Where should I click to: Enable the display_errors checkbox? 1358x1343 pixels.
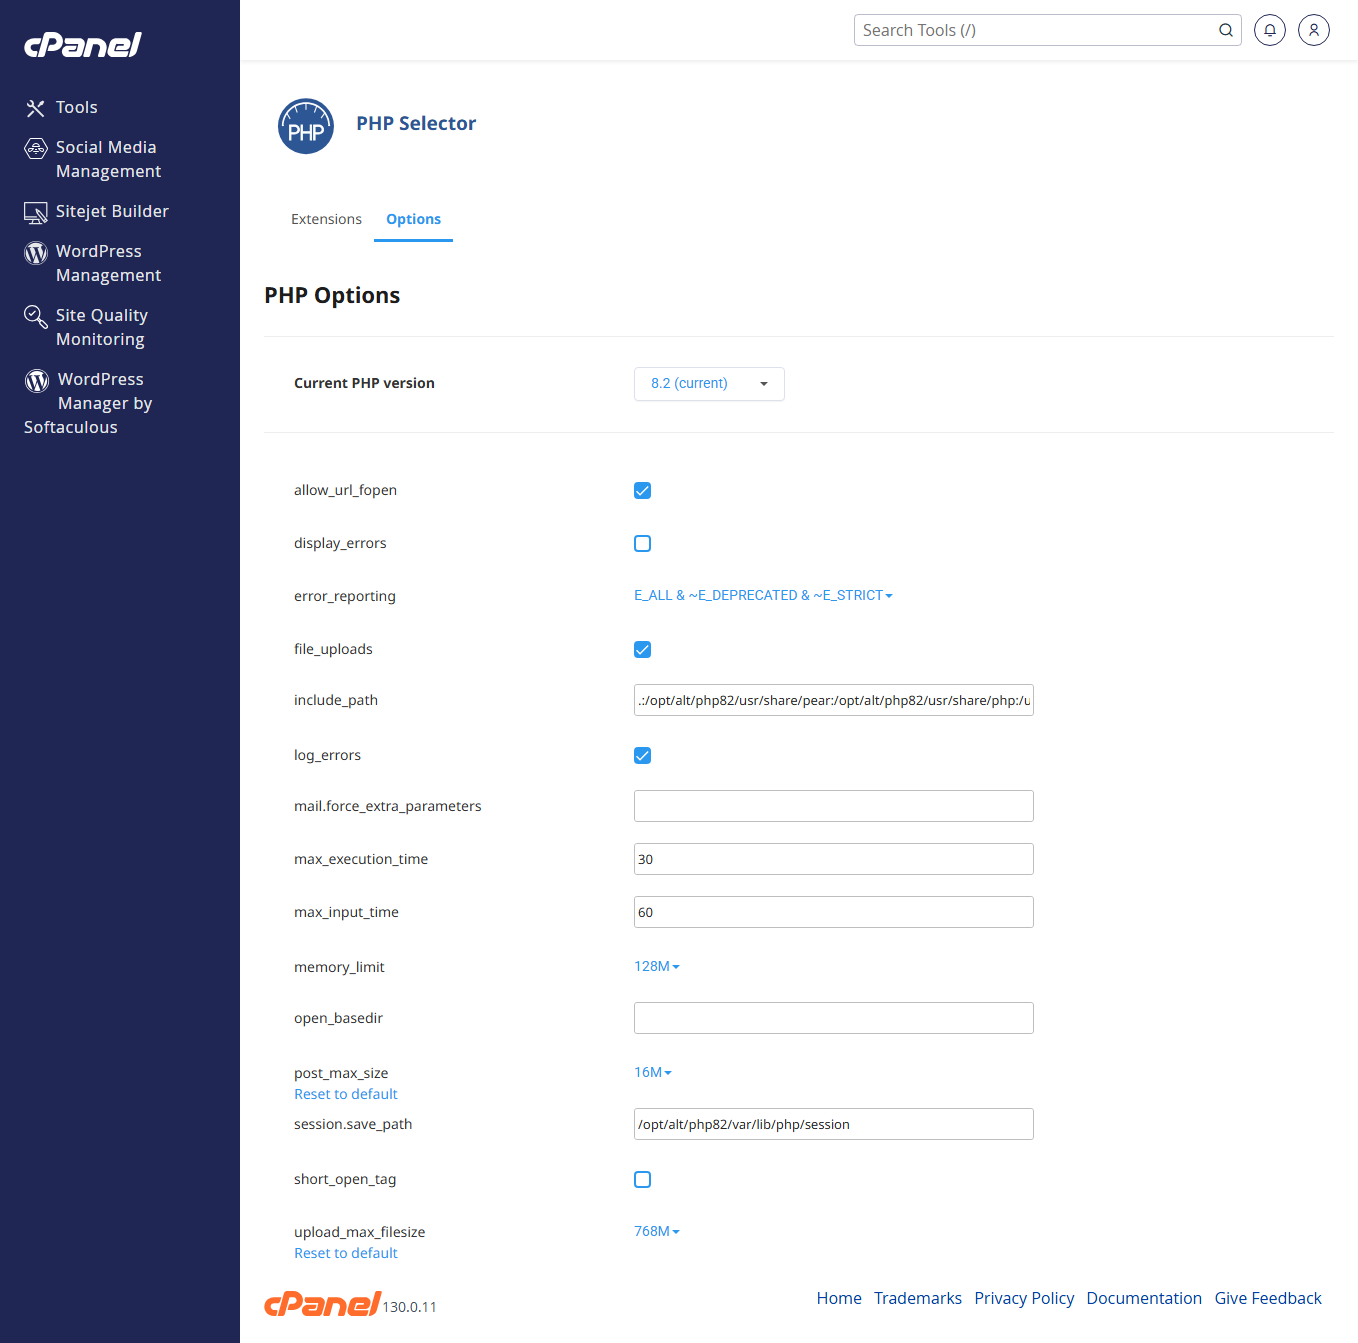tap(642, 543)
